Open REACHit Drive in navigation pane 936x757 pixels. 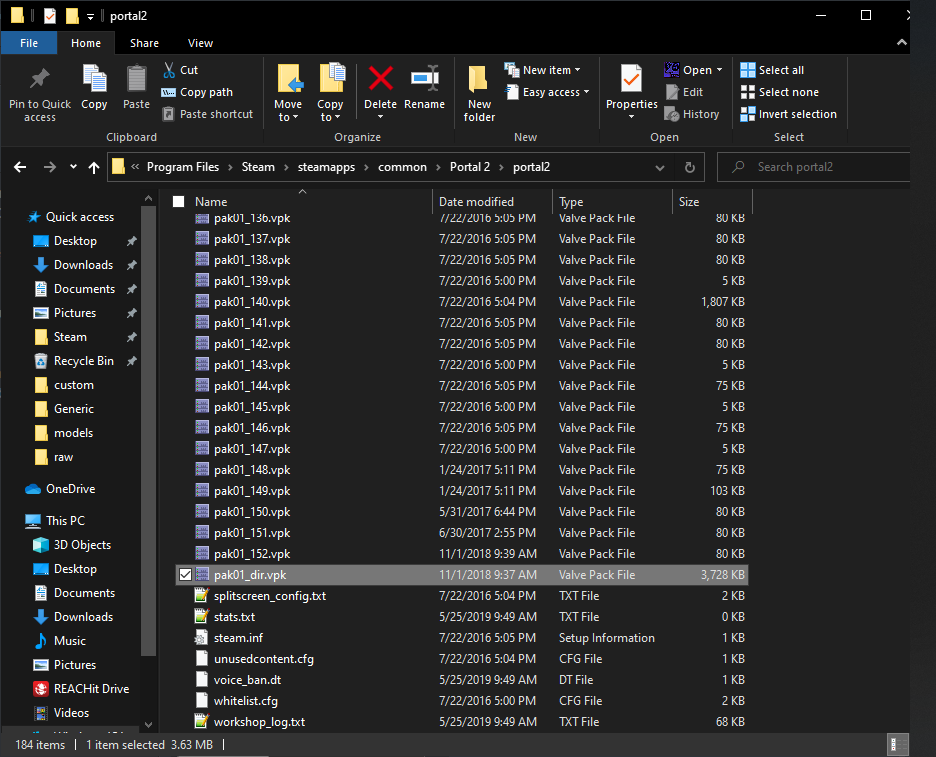pos(81,689)
